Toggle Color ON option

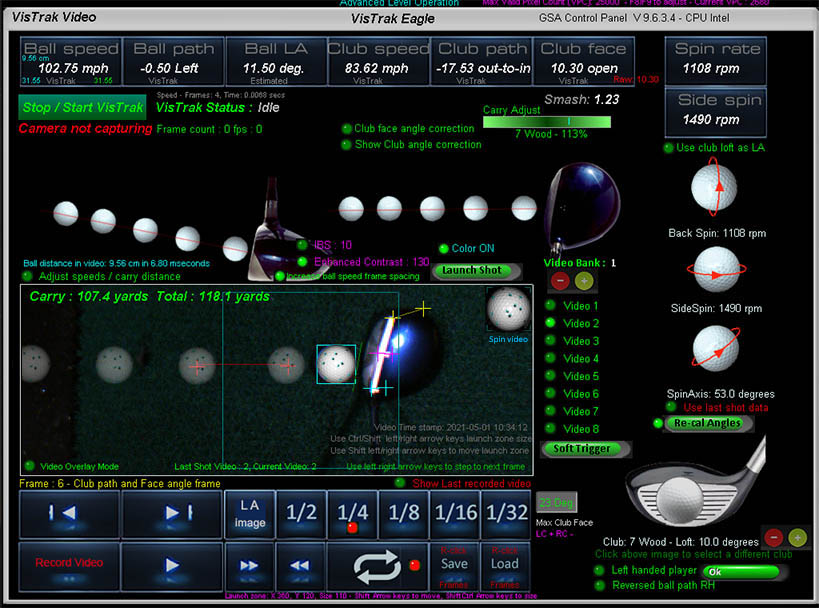(x=444, y=249)
